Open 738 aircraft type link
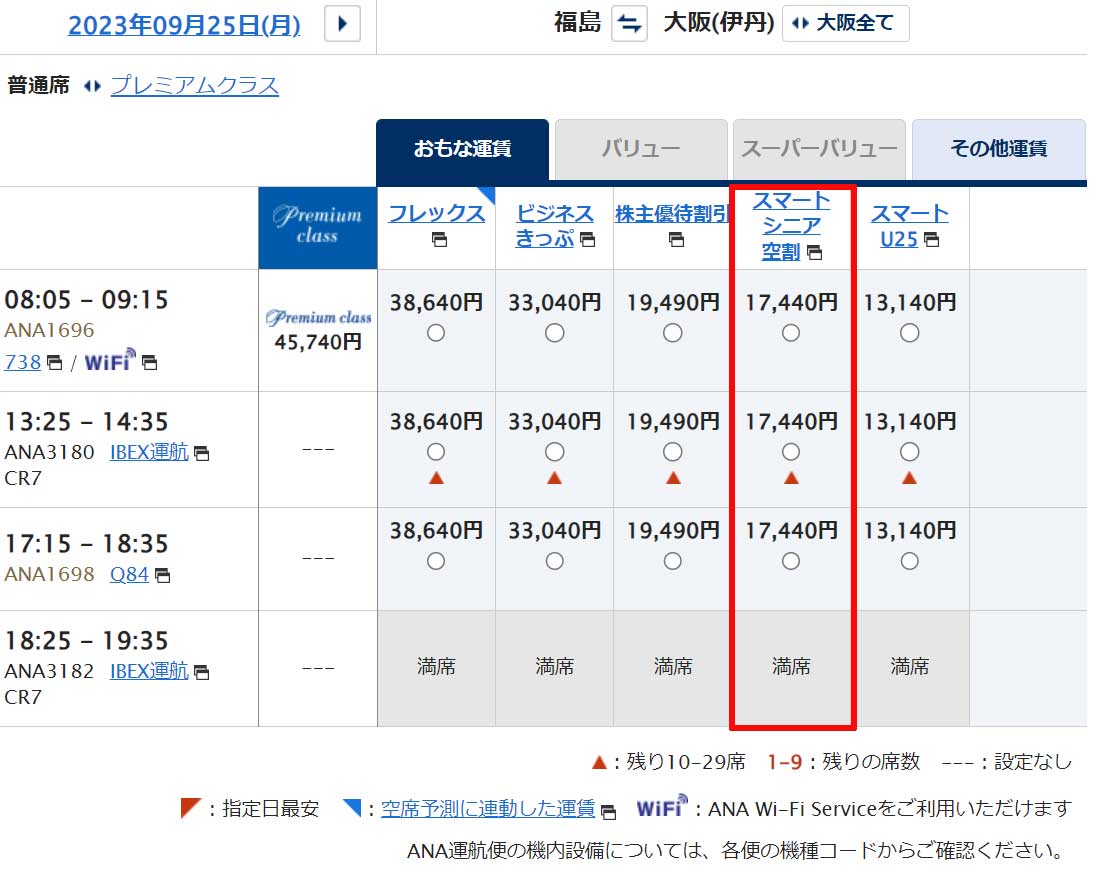Screen dimensions: 1098x871 click(x=22, y=362)
